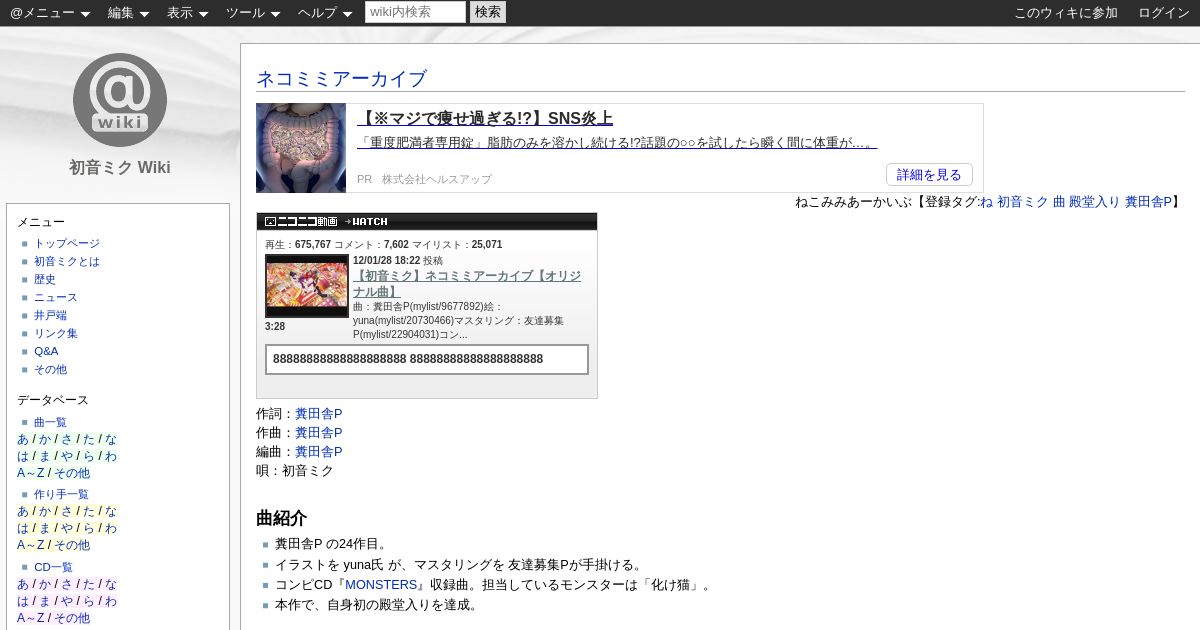Open the ログイン link
The width and height of the screenshot is (1200, 630).
click(1164, 13)
